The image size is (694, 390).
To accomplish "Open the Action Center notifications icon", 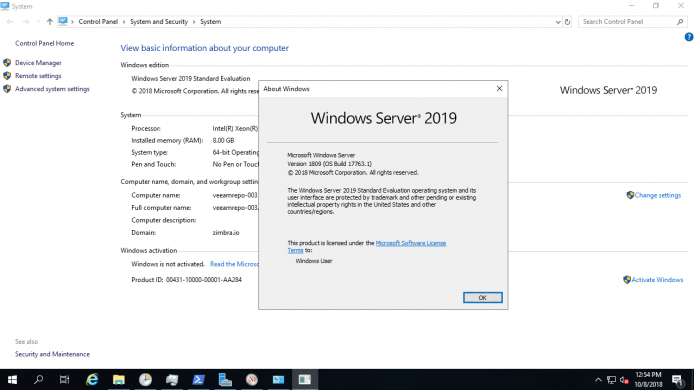I will click(x=677, y=380).
